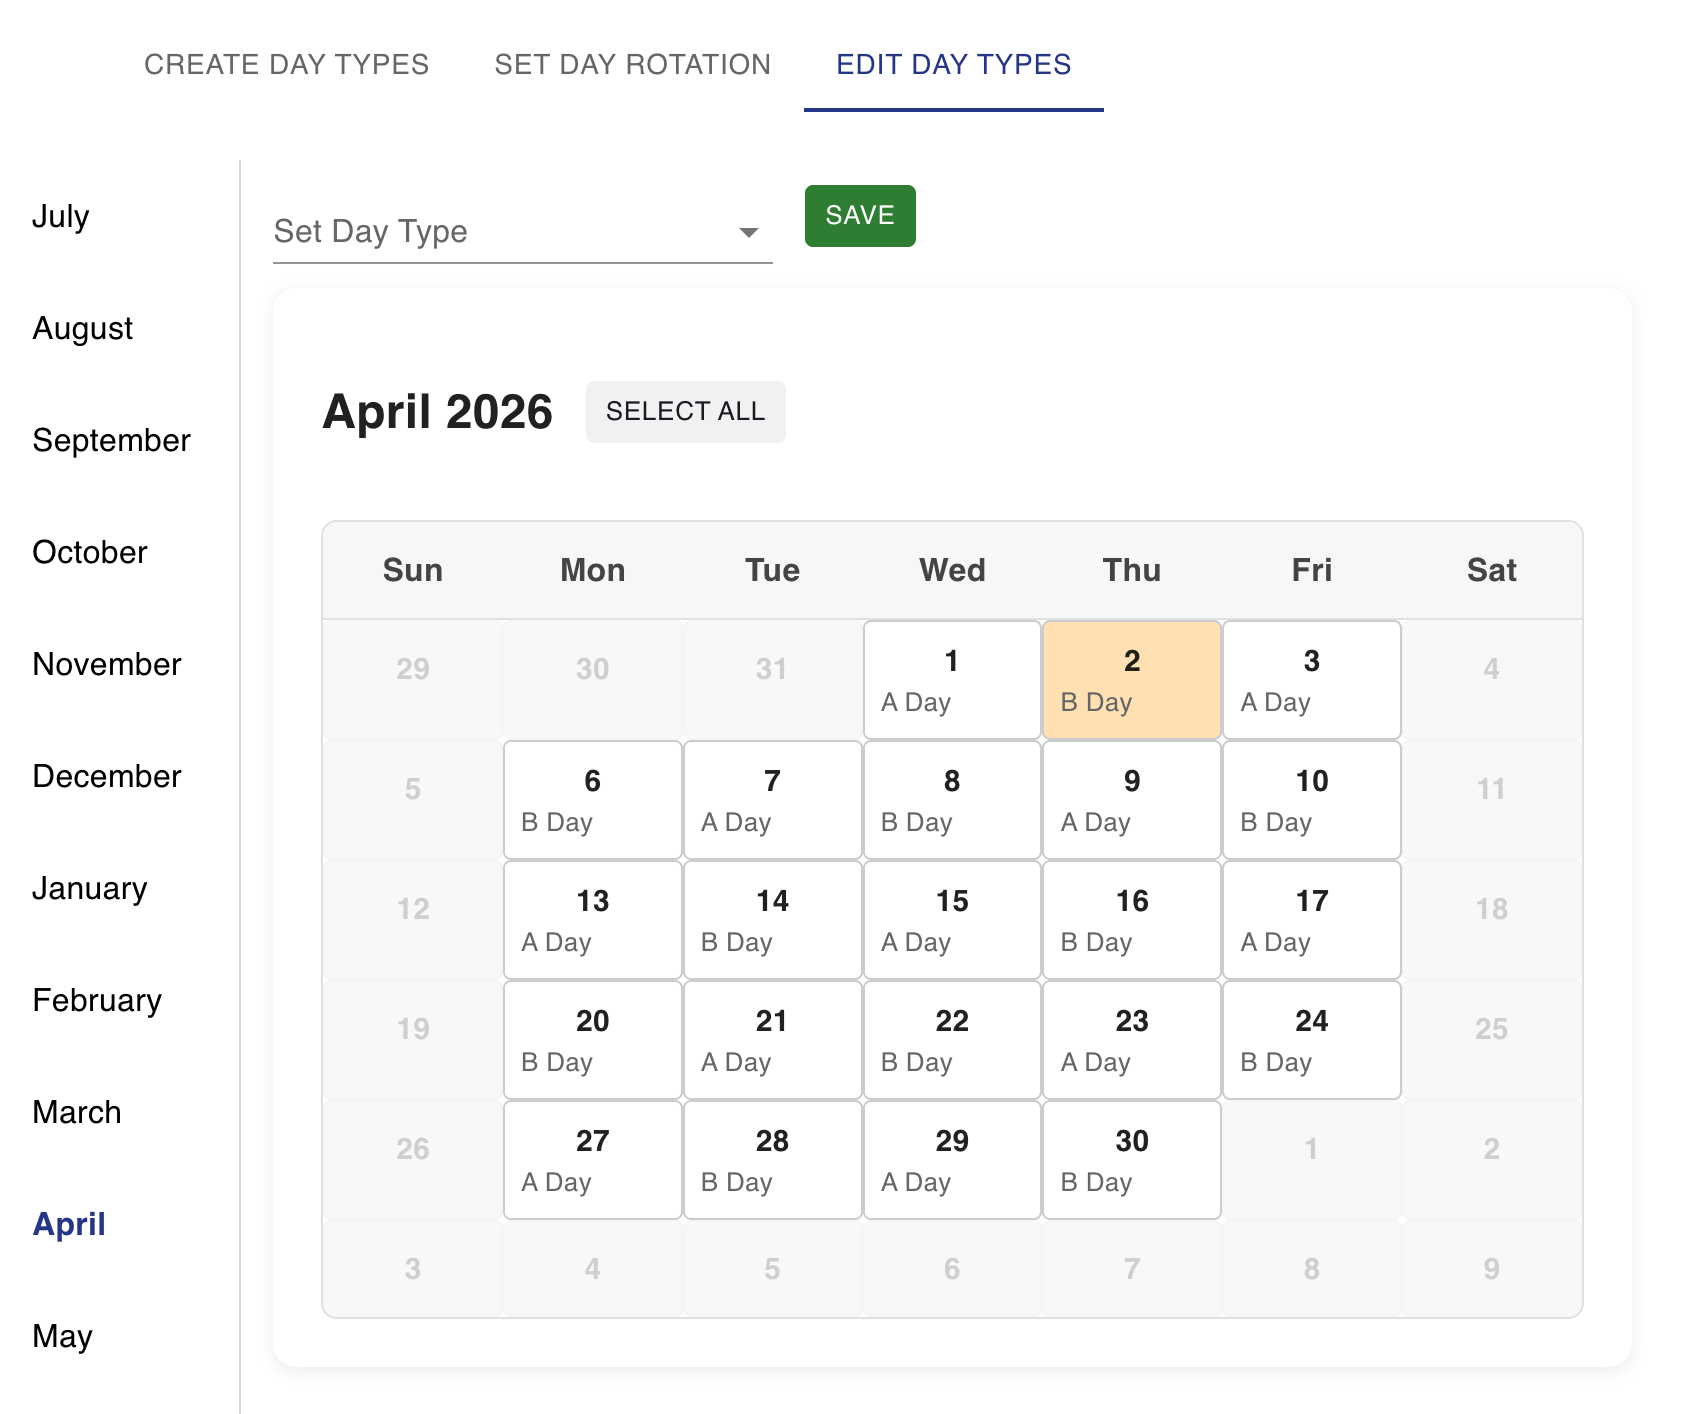The image size is (1698, 1414).
Task: Select September in the month list
Action: tap(111, 440)
